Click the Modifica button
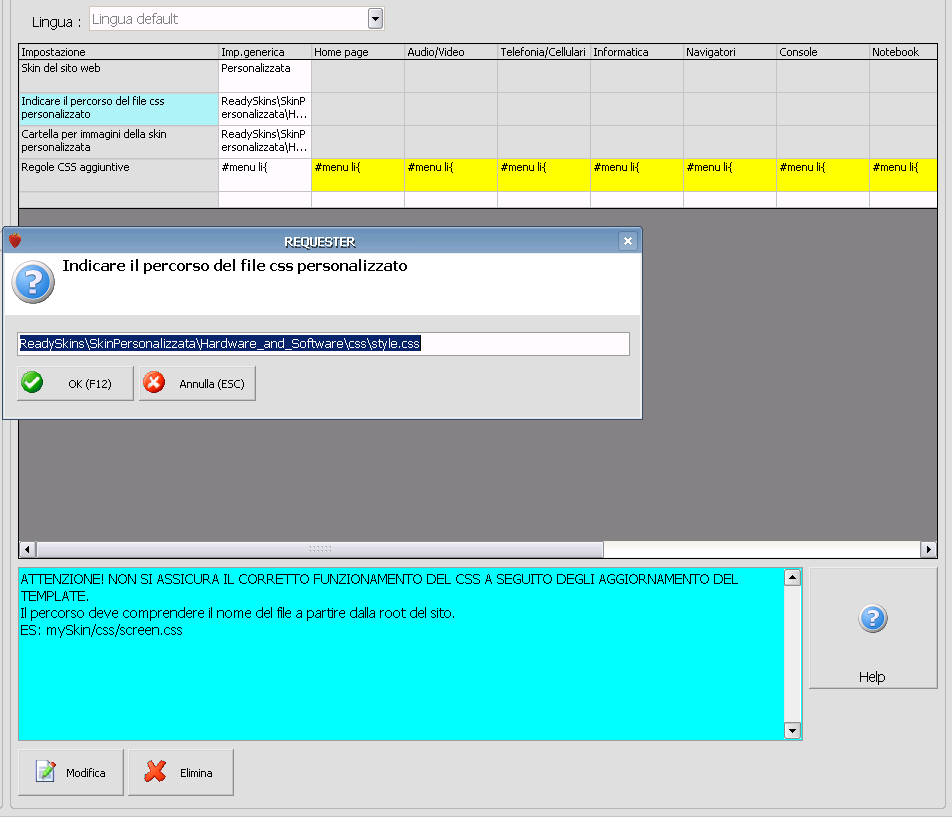Image resolution: width=952 pixels, height=817 pixels. point(71,773)
